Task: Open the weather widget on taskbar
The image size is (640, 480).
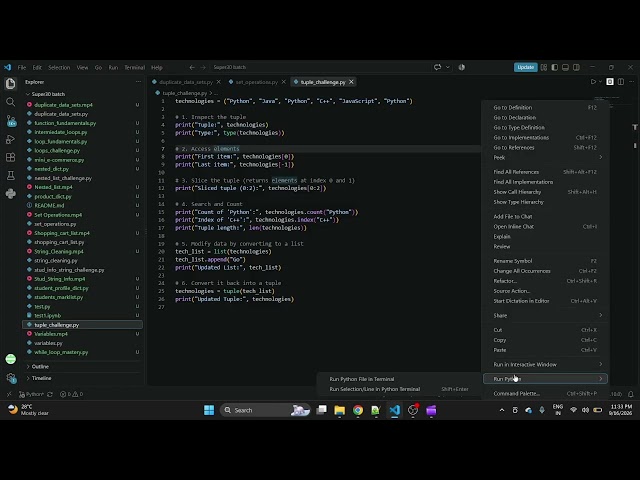Action: point(29,410)
